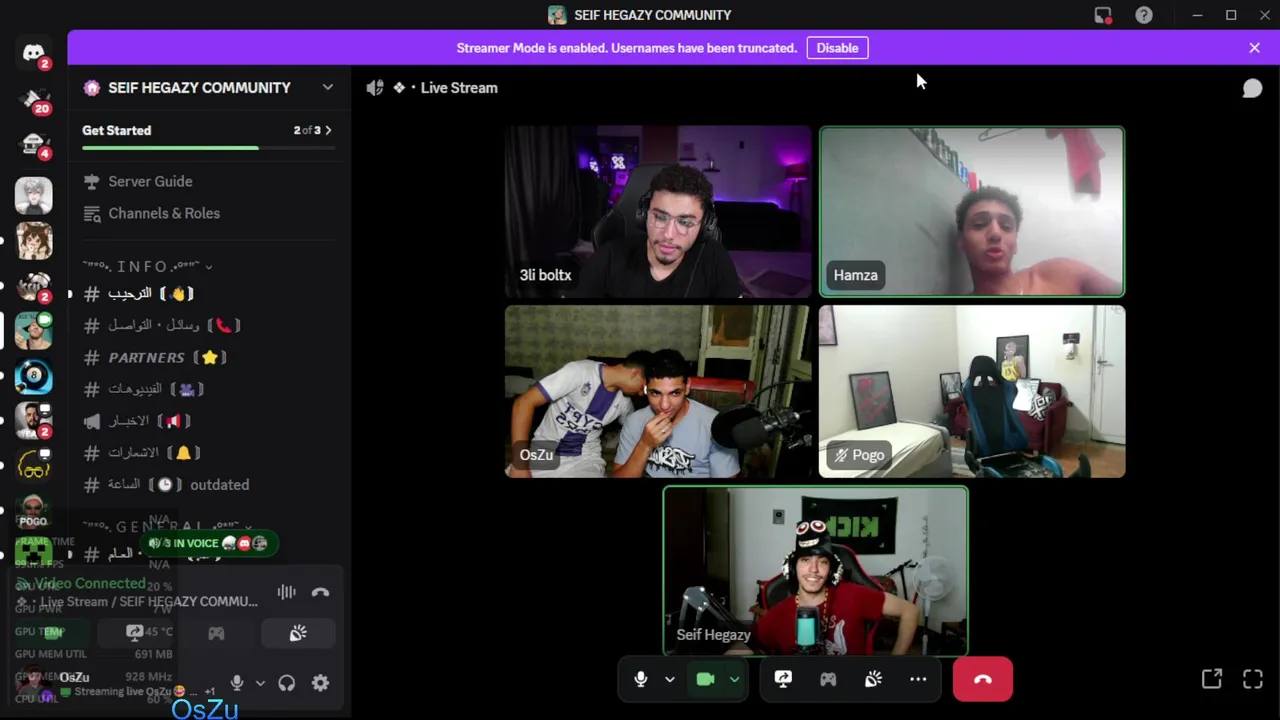Click Live Stream channel title header
This screenshot has width=1280, height=720.
459,88
